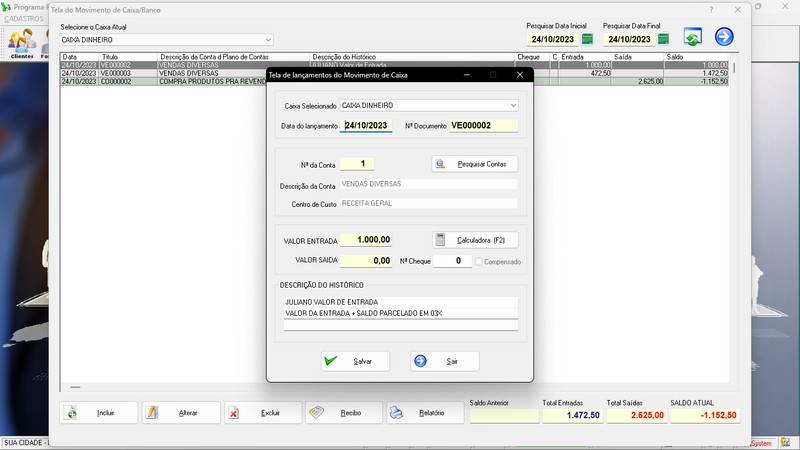Click the Nº Documento field
This screenshot has width=800, height=450.
click(483, 126)
